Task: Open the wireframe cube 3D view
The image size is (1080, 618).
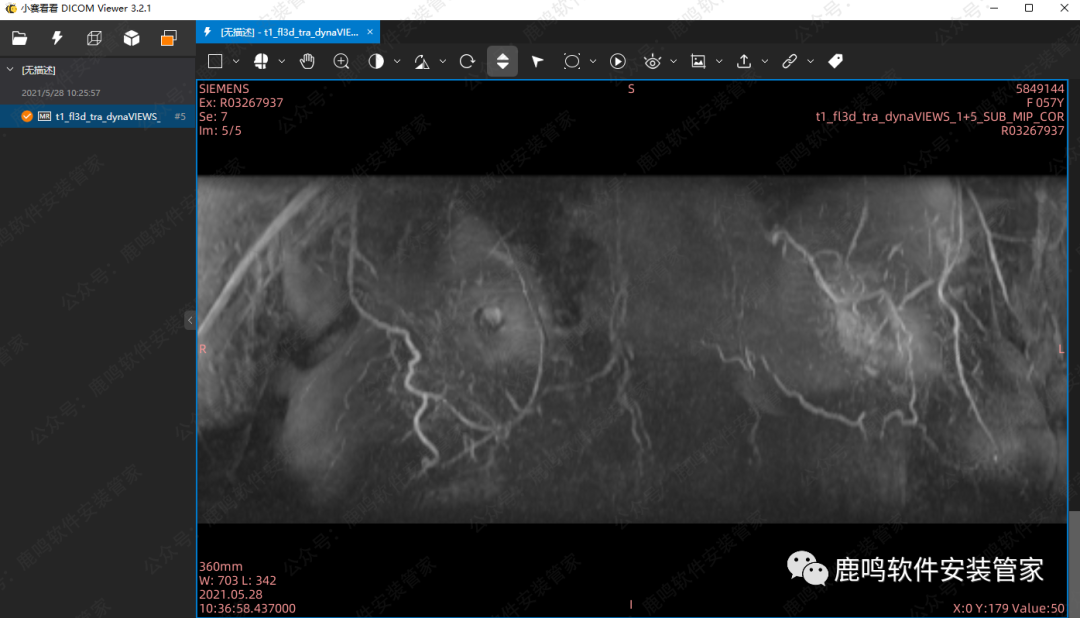Action: point(94,39)
